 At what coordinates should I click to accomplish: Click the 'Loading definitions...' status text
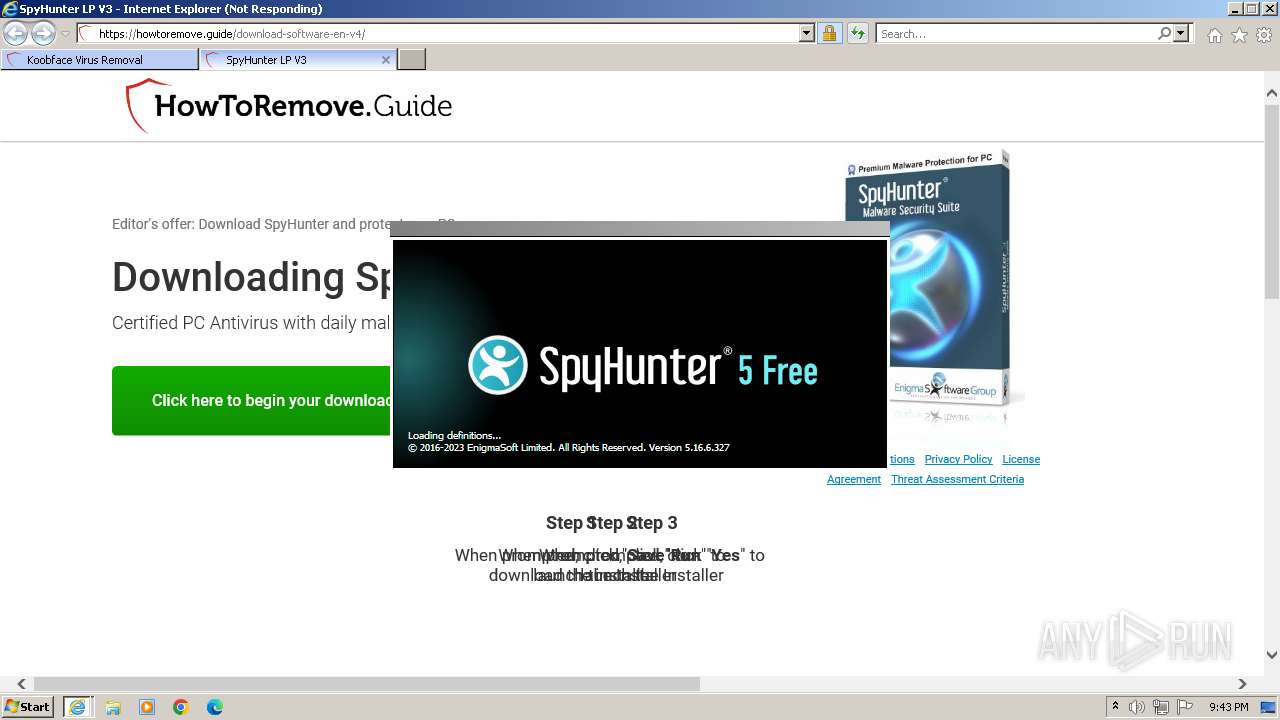(x=454, y=436)
